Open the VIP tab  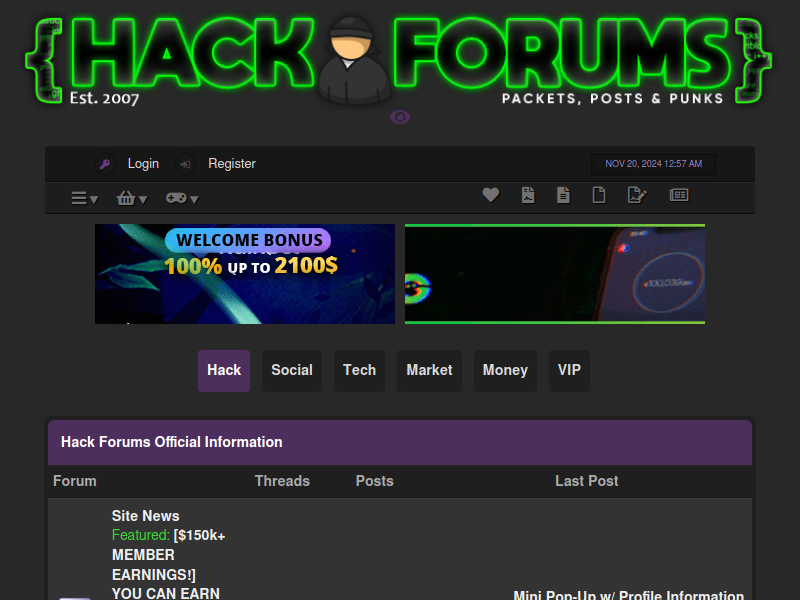[x=569, y=370]
